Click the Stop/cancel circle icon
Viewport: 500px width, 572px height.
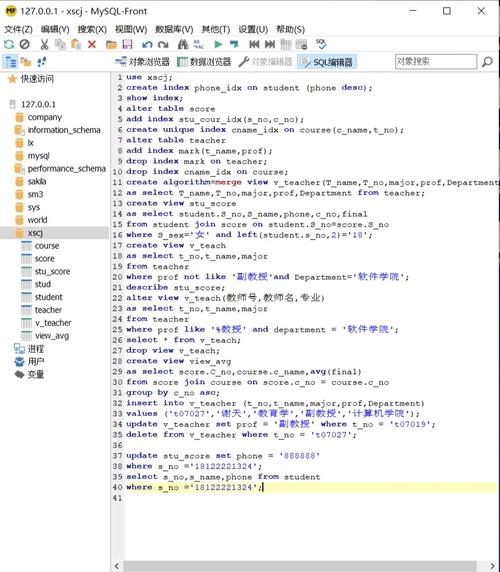click(24, 45)
